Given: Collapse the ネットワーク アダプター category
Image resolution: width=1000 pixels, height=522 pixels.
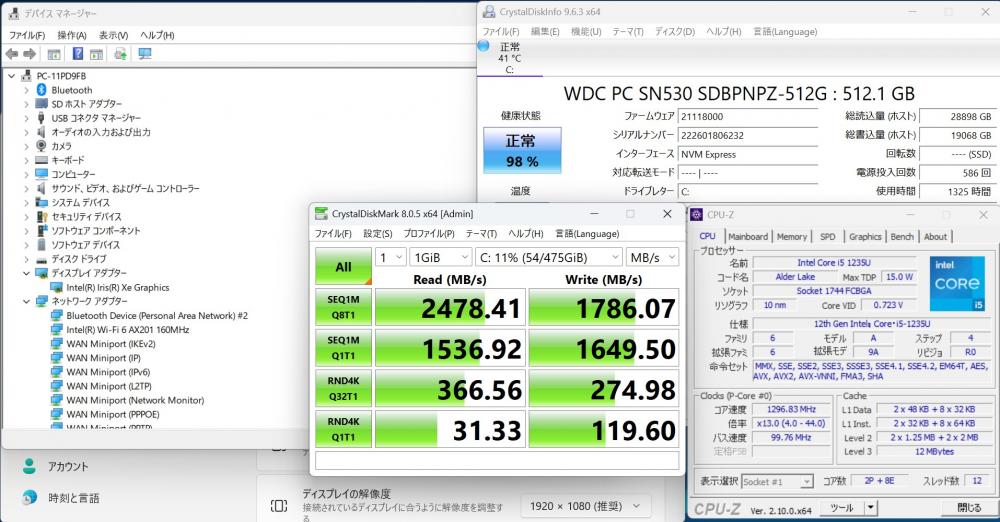Looking at the screenshot, I should (26, 301).
